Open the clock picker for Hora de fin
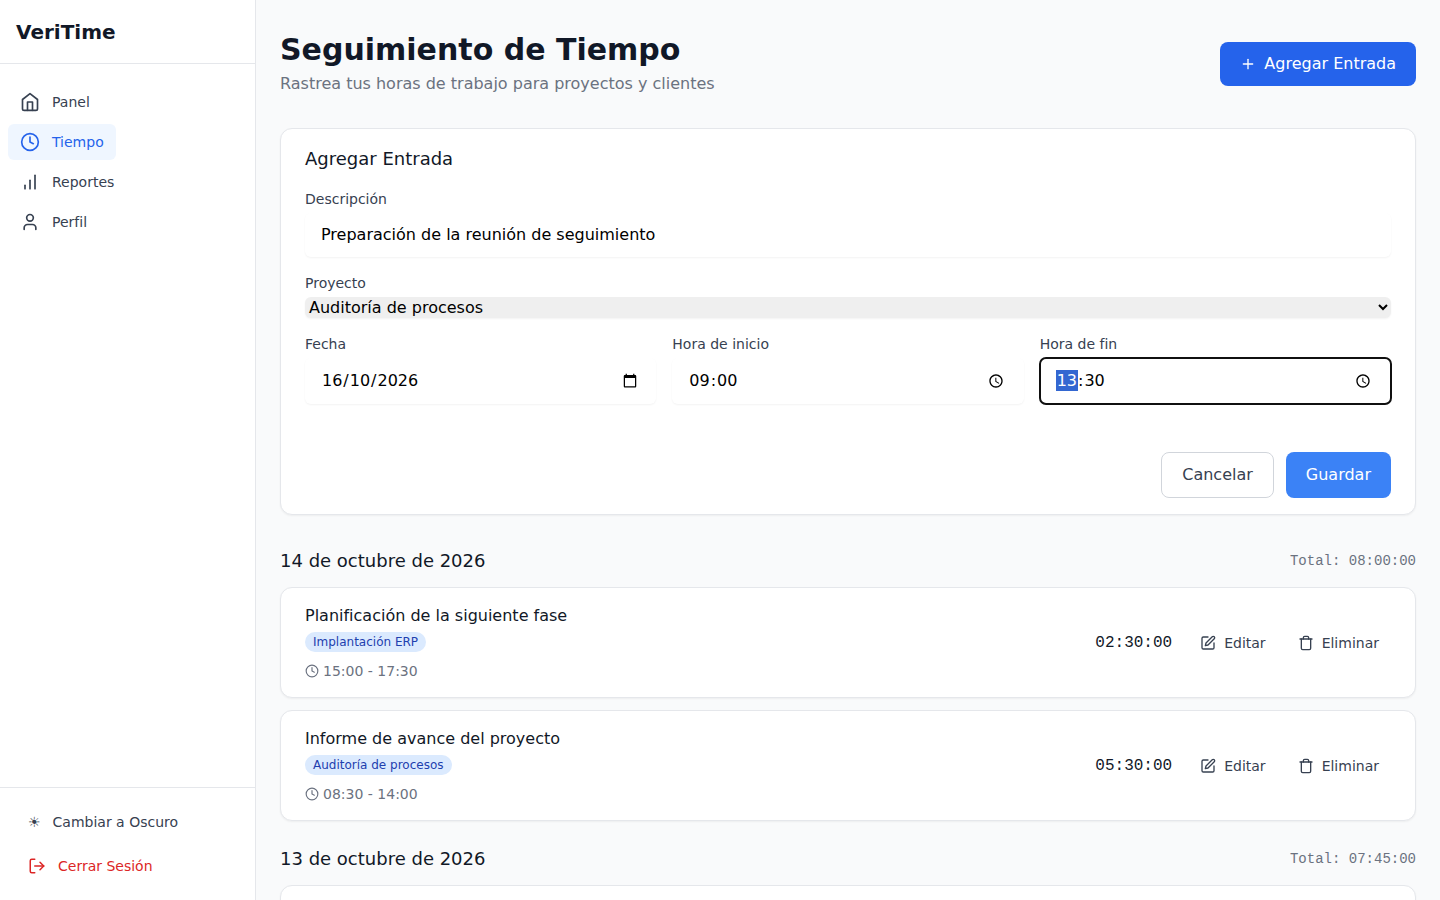This screenshot has width=1440, height=900. [1363, 381]
